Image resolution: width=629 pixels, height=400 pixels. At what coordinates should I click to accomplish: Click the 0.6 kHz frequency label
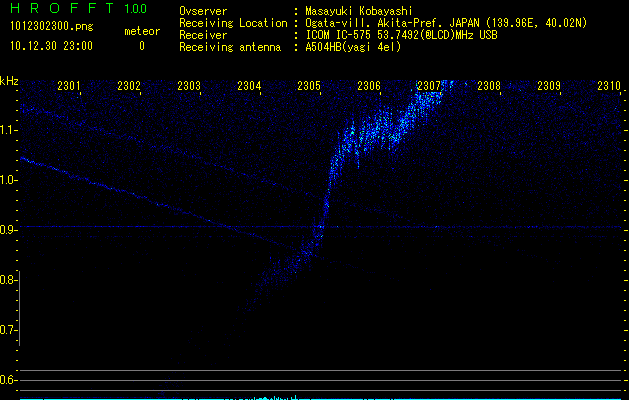(x=8, y=380)
